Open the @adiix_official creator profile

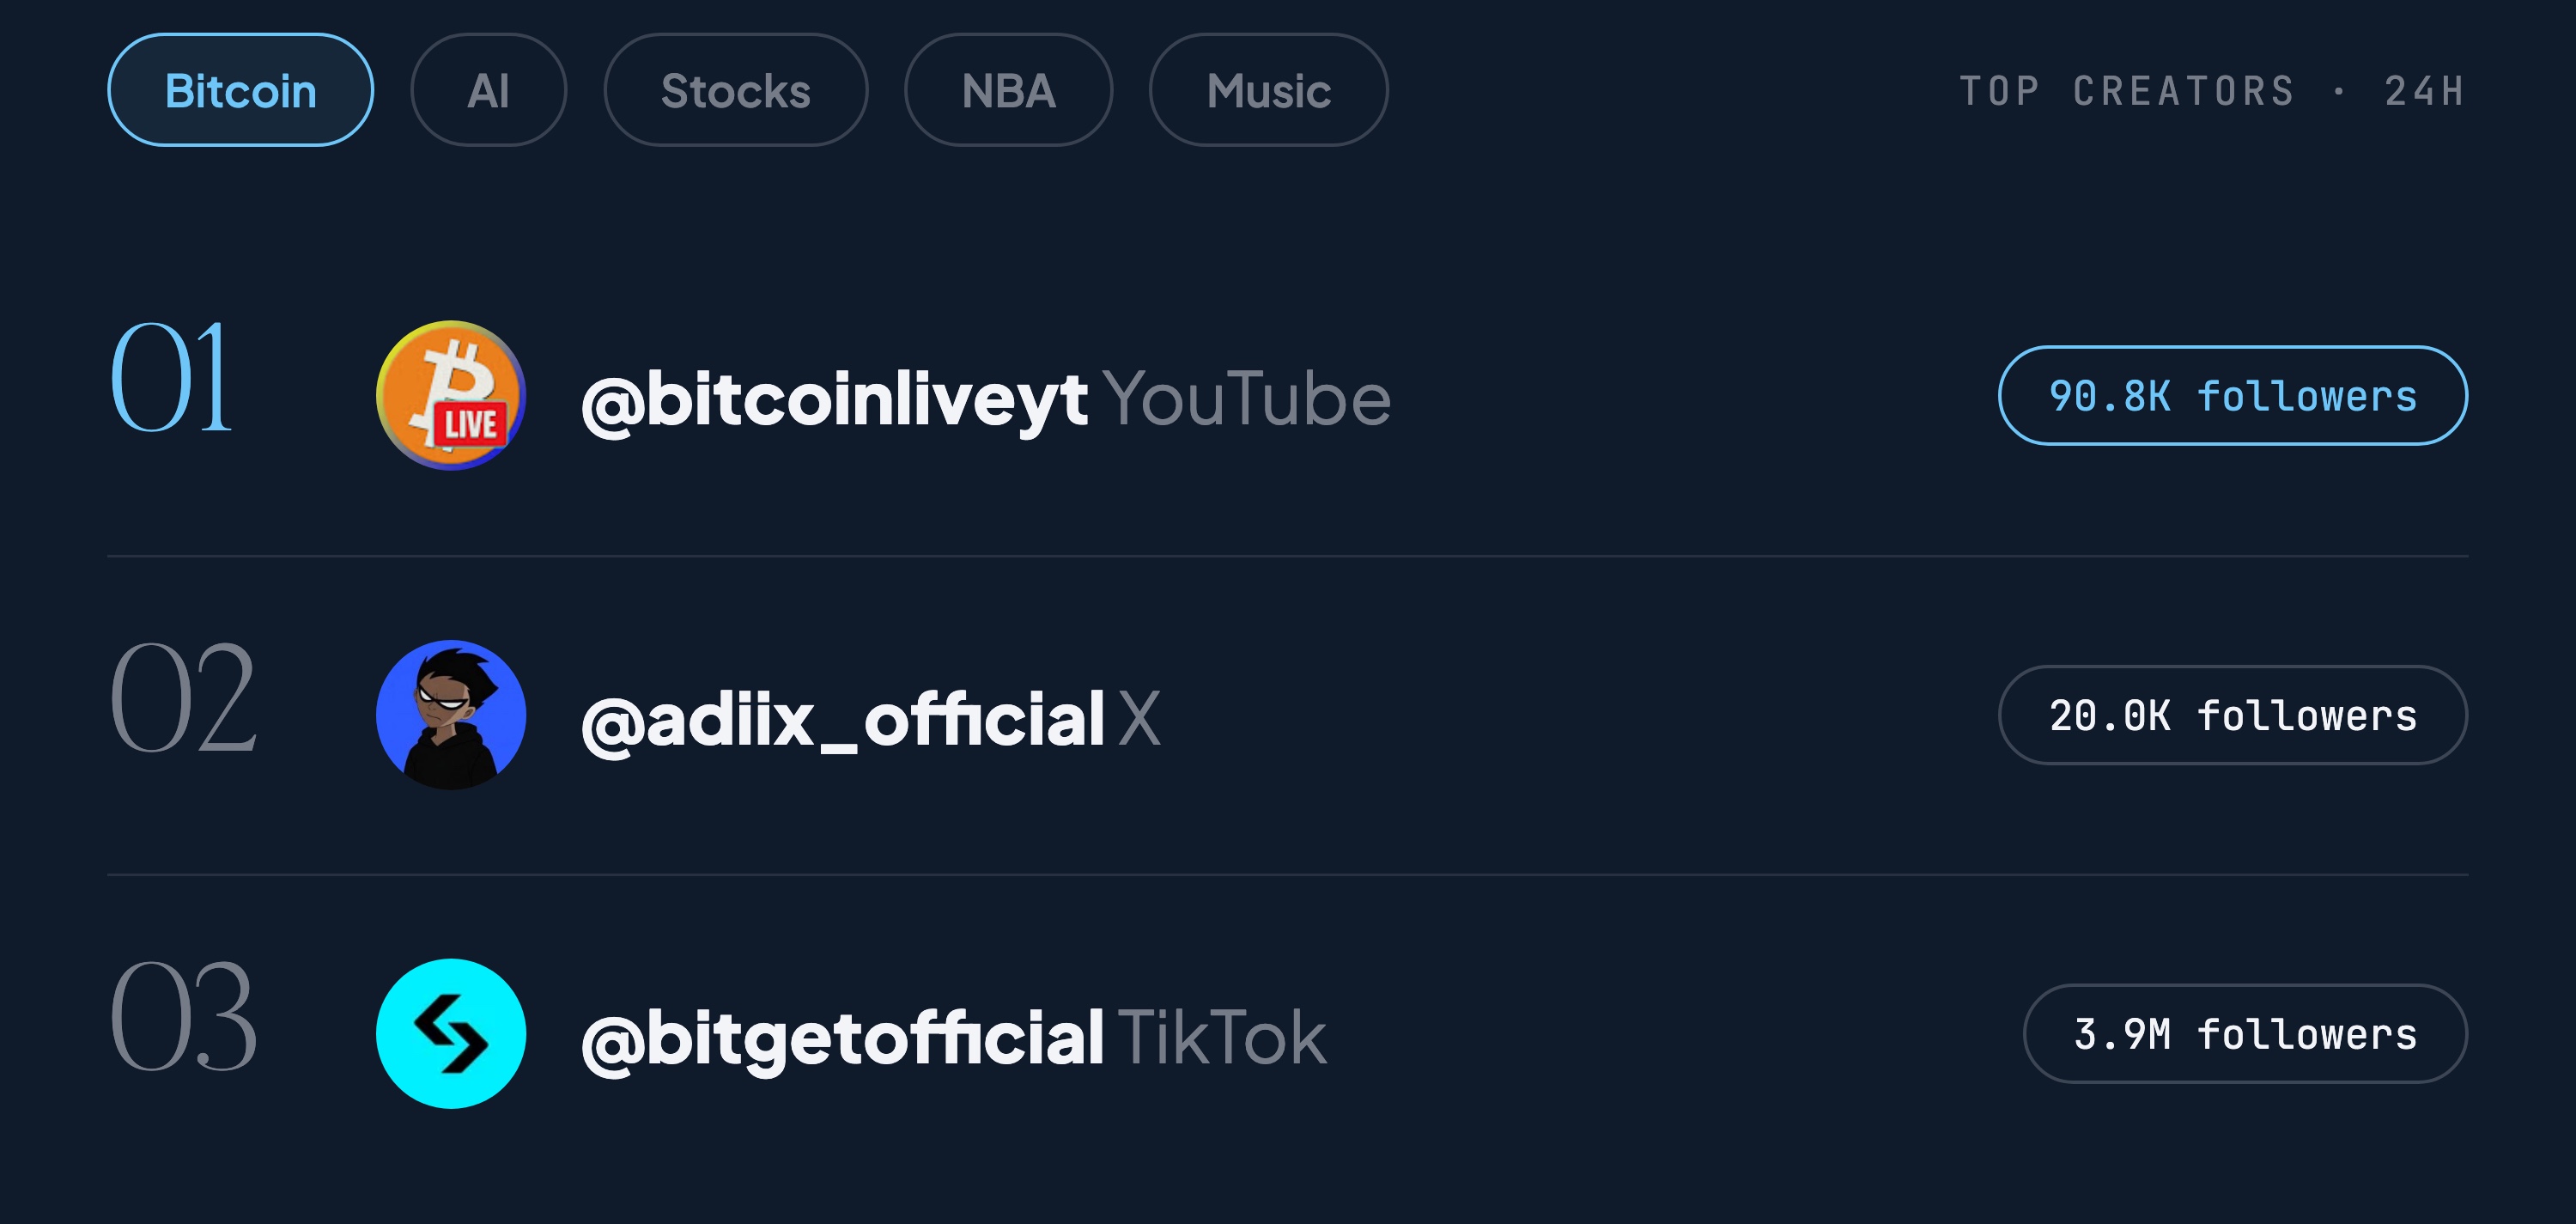pyautogui.click(x=842, y=720)
